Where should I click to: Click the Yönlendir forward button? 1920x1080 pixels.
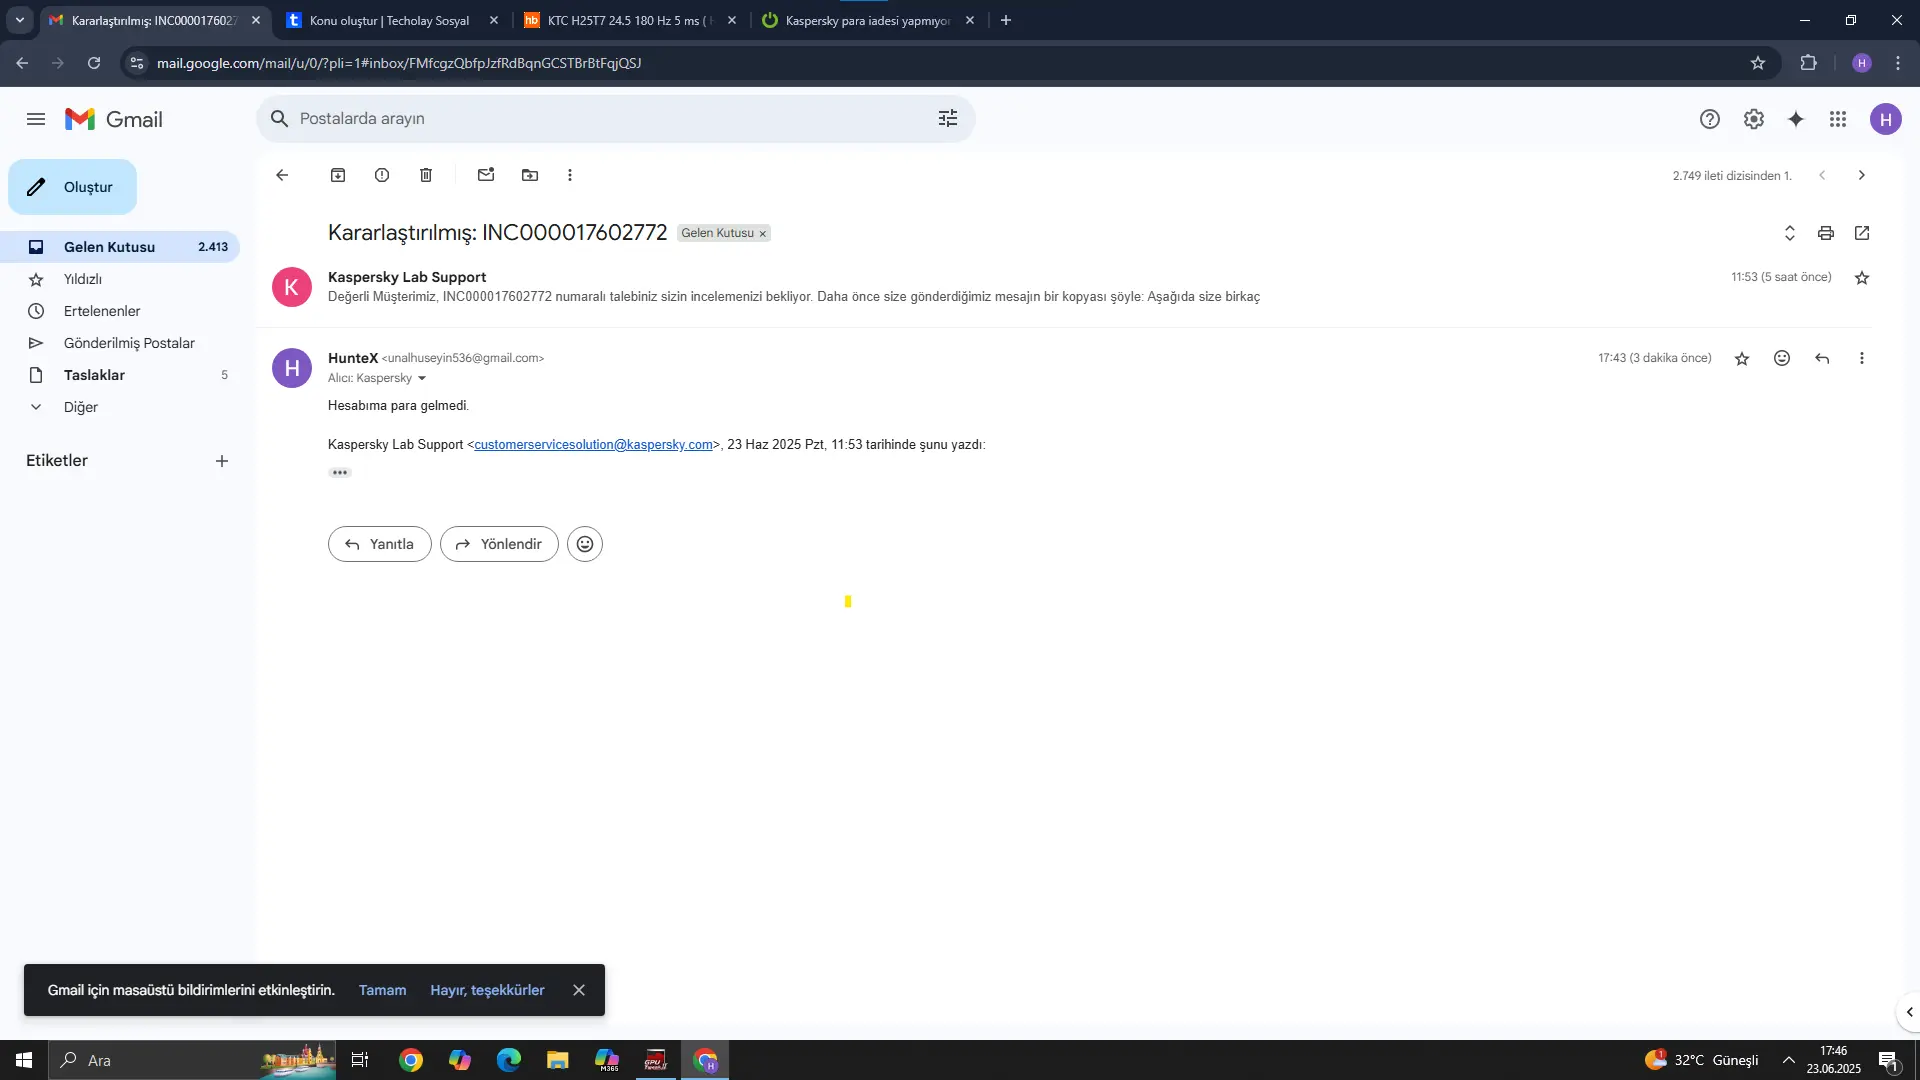click(x=499, y=544)
